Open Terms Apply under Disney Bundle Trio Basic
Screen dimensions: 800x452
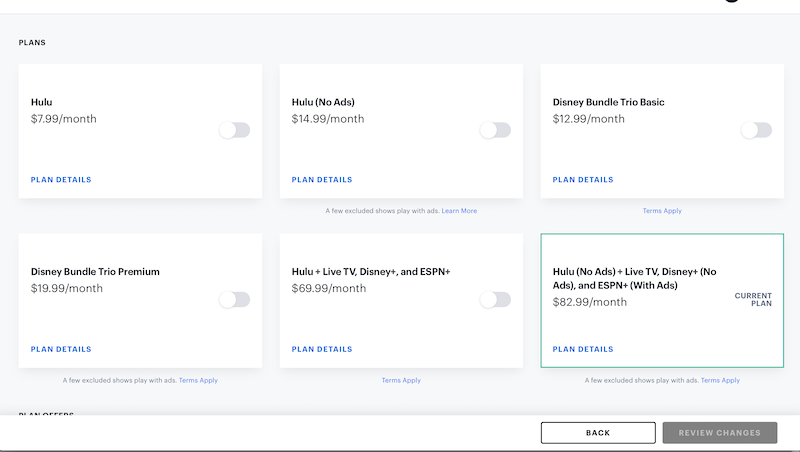pos(662,211)
